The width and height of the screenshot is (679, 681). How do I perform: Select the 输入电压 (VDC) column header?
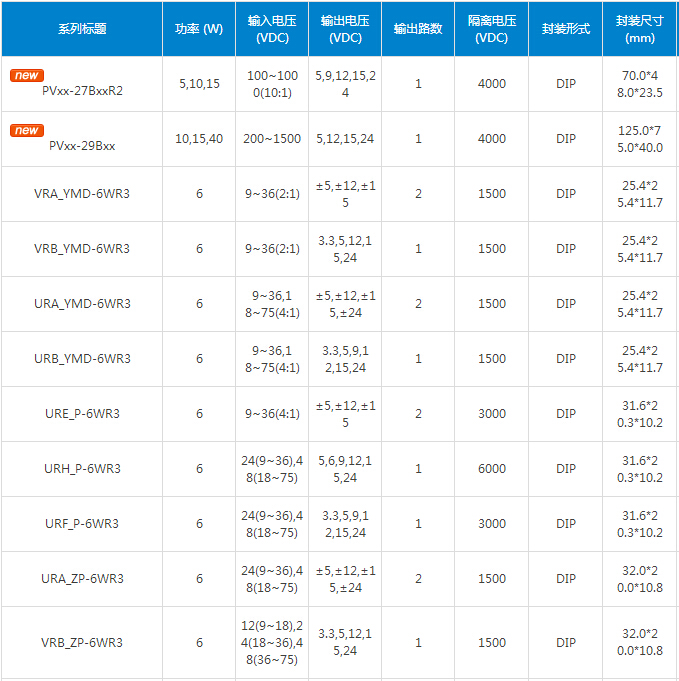click(x=272, y=29)
